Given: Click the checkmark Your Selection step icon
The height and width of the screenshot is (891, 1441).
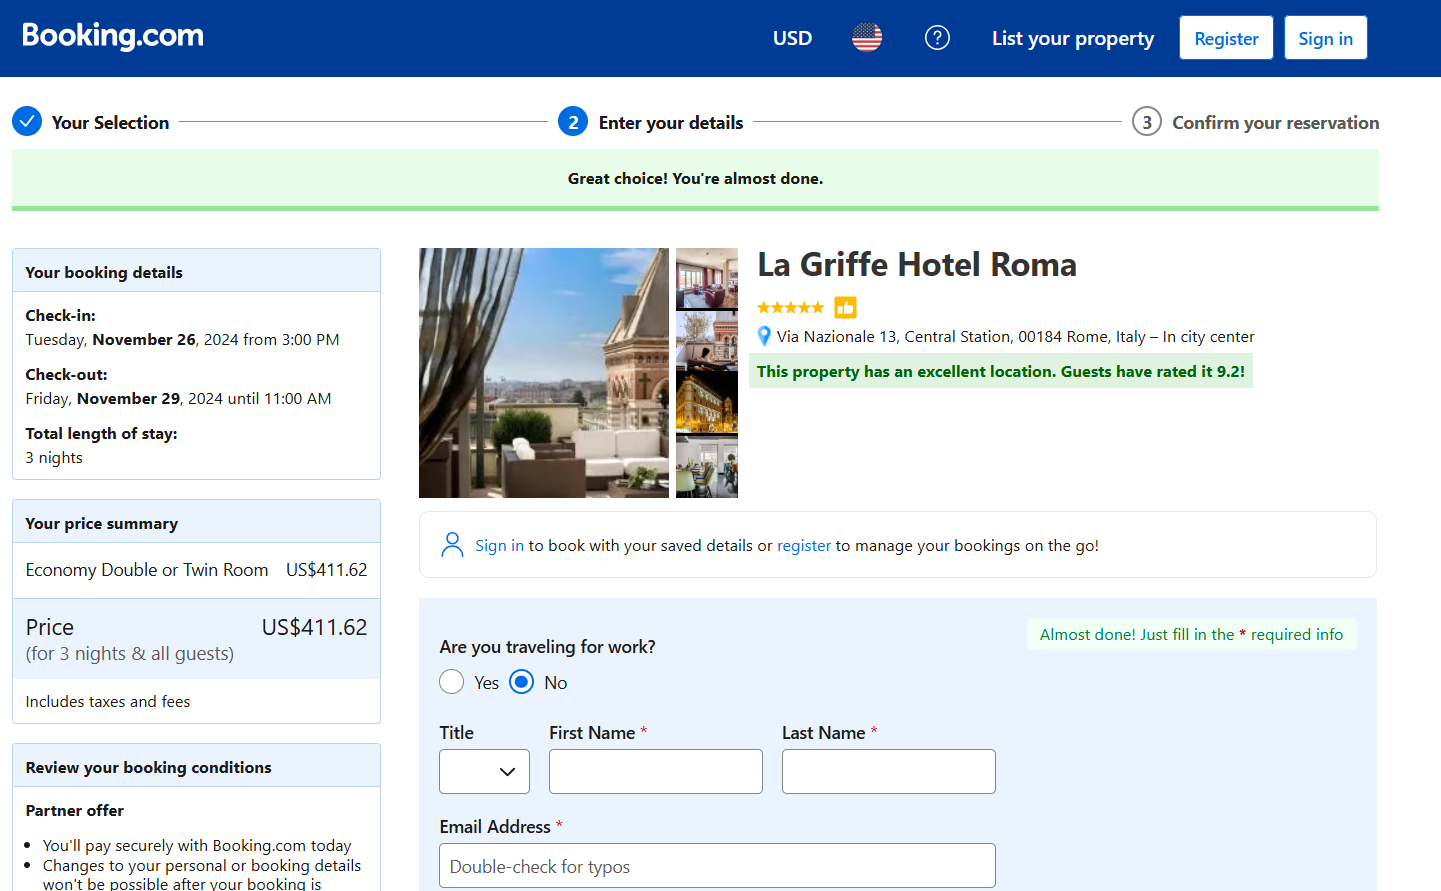Looking at the screenshot, I should (x=27, y=122).
